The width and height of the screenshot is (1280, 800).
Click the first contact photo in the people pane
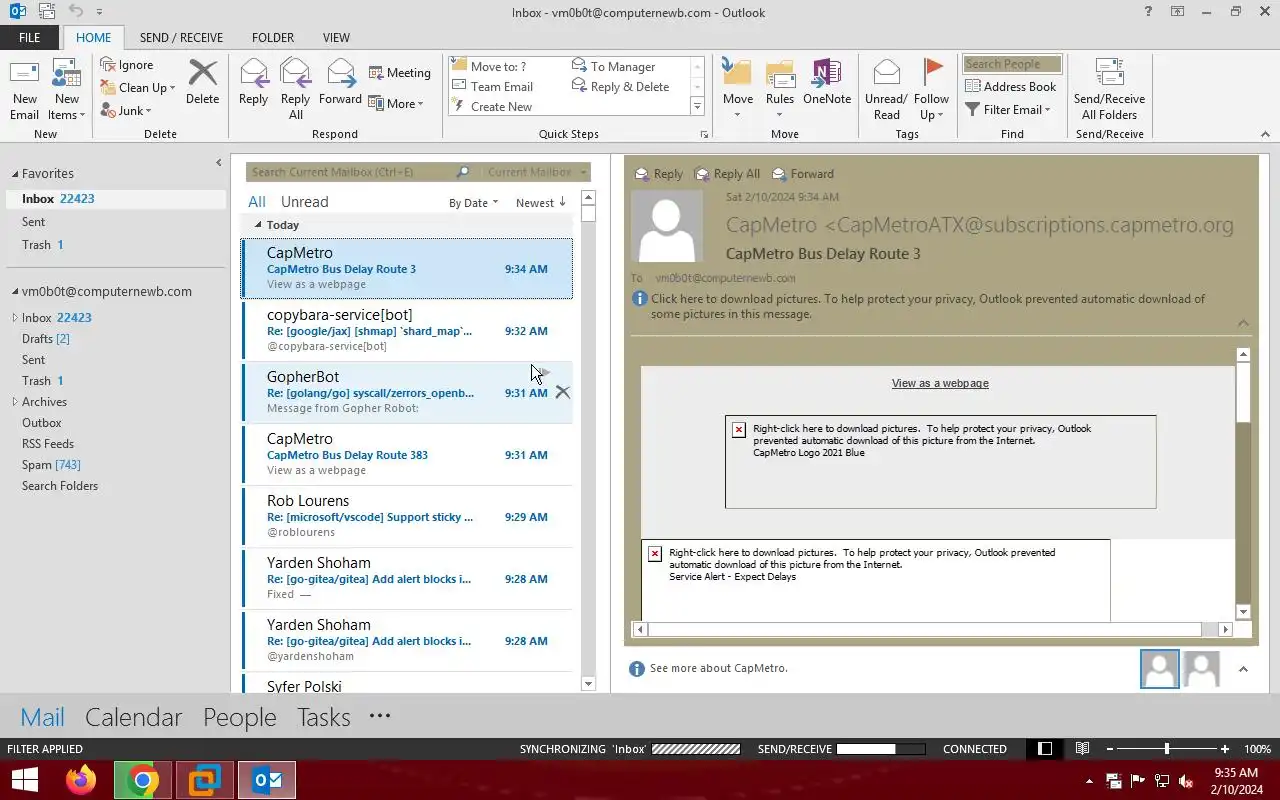coord(1160,669)
